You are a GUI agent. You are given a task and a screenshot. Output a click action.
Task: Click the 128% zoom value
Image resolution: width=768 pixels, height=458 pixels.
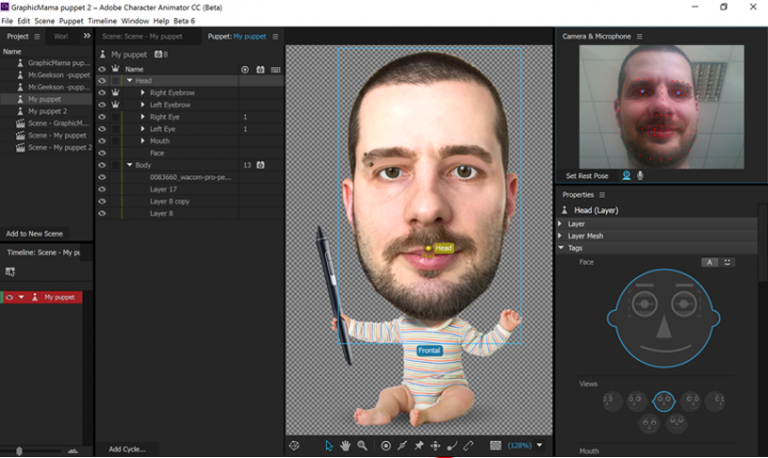519,445
